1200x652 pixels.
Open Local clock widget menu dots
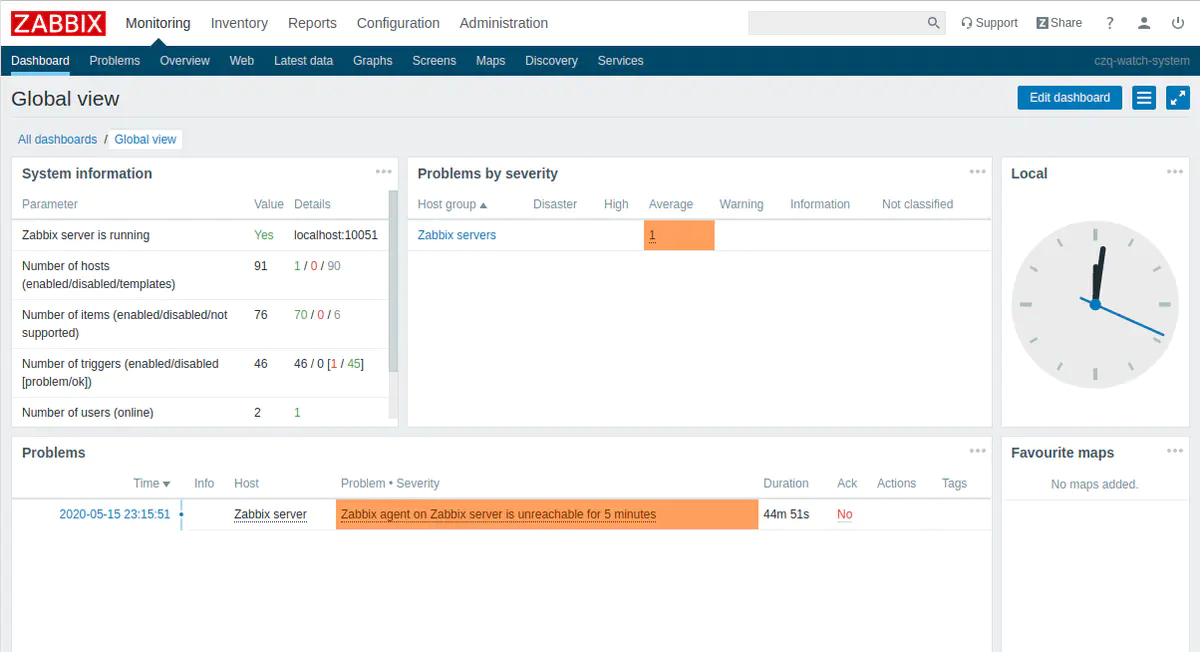click(1175, 172)
